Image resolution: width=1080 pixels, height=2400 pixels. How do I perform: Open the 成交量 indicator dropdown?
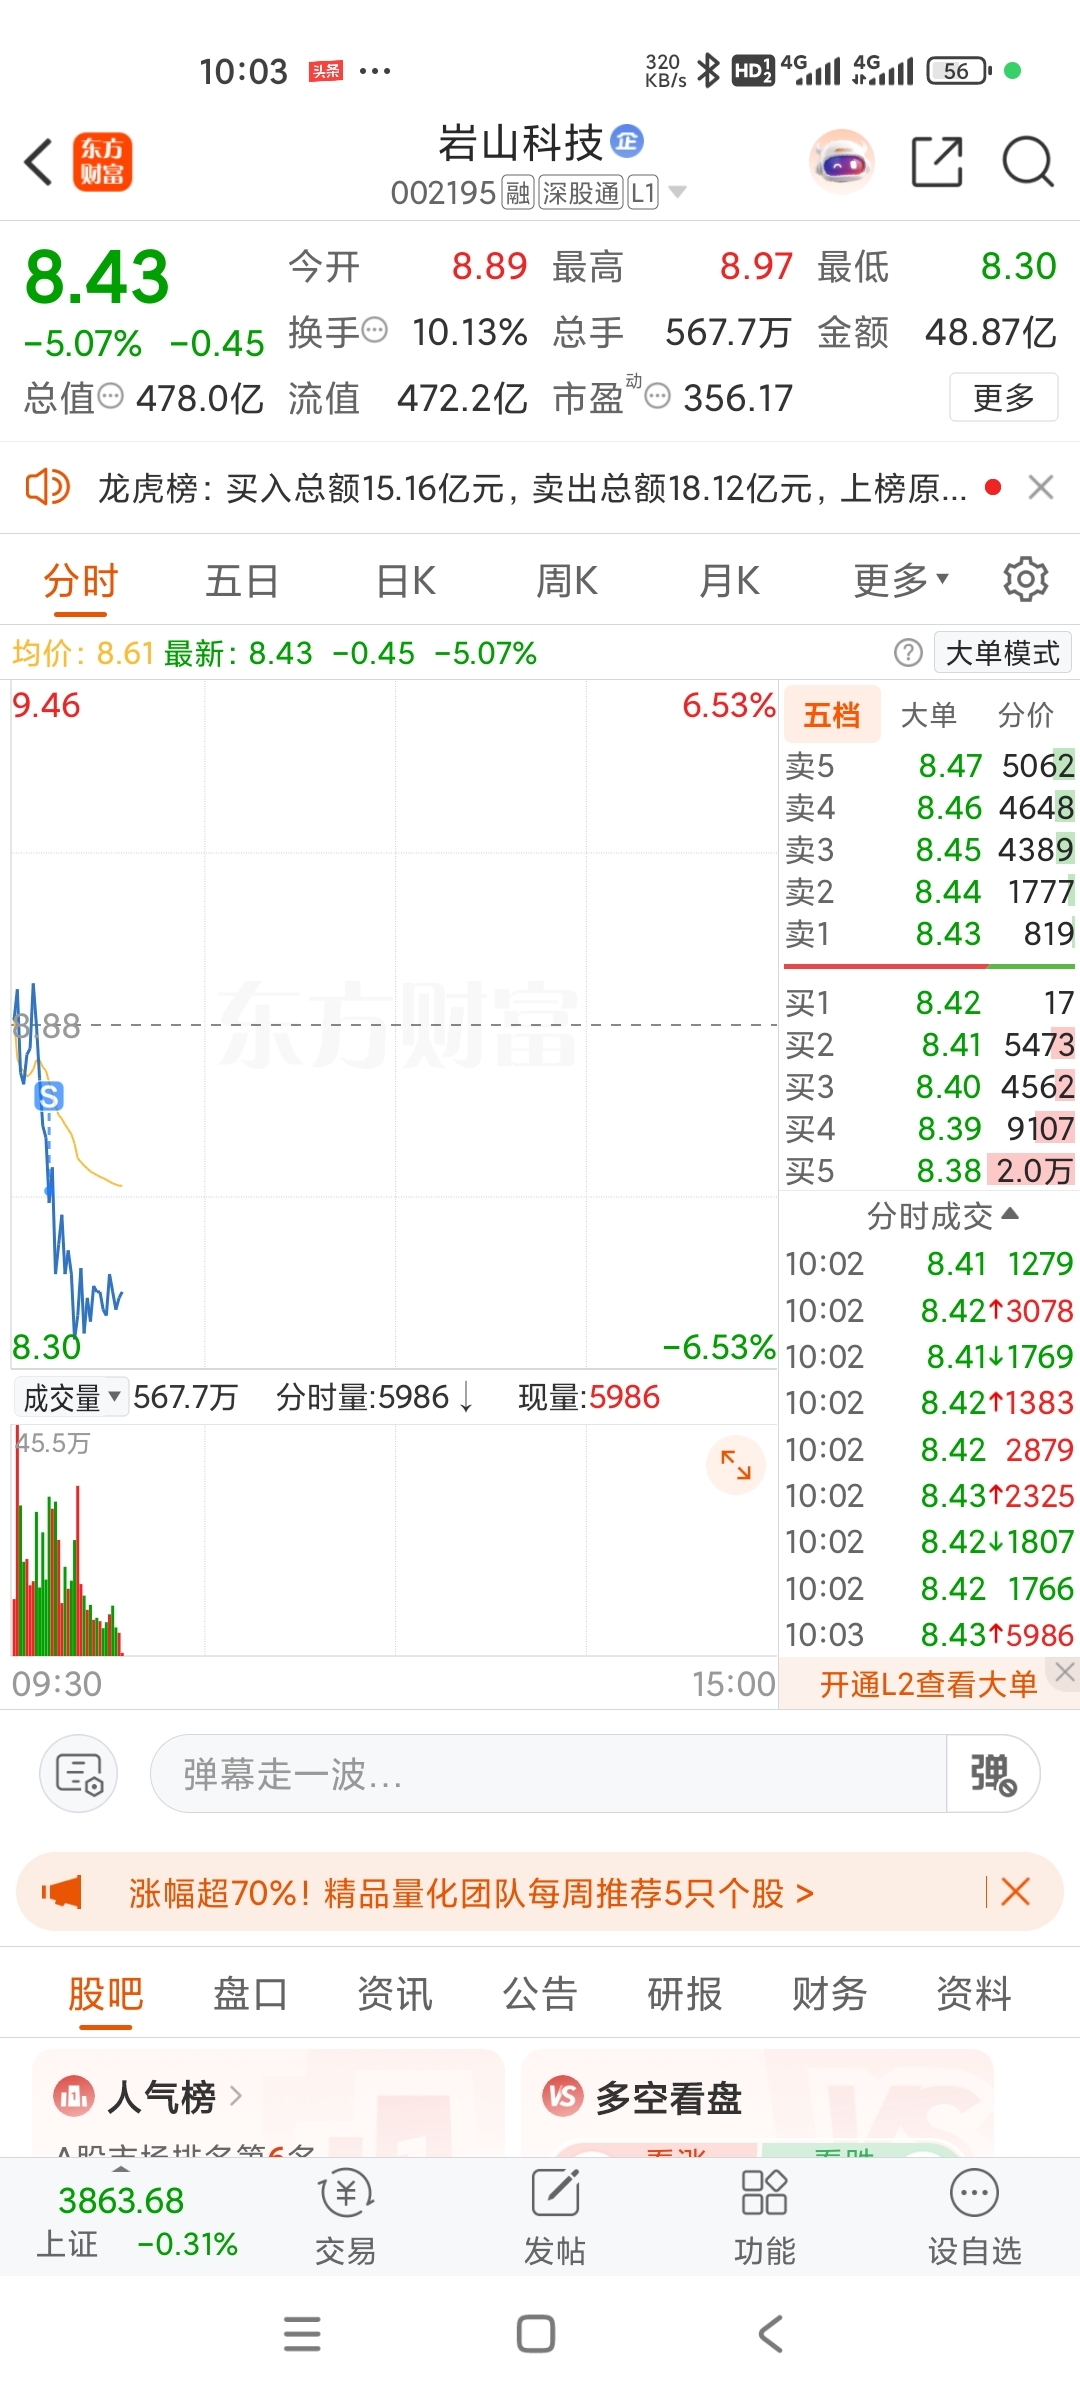[x=71, y=1397]
